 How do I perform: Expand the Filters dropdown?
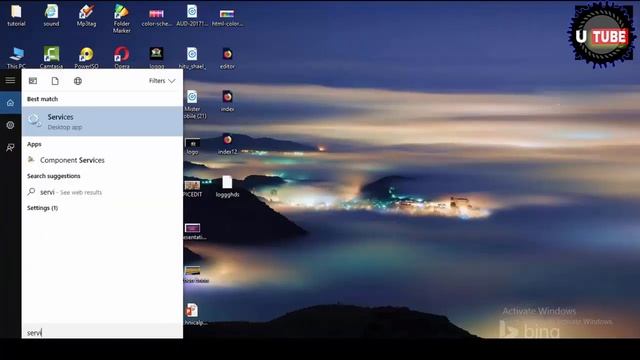point(162,81)
